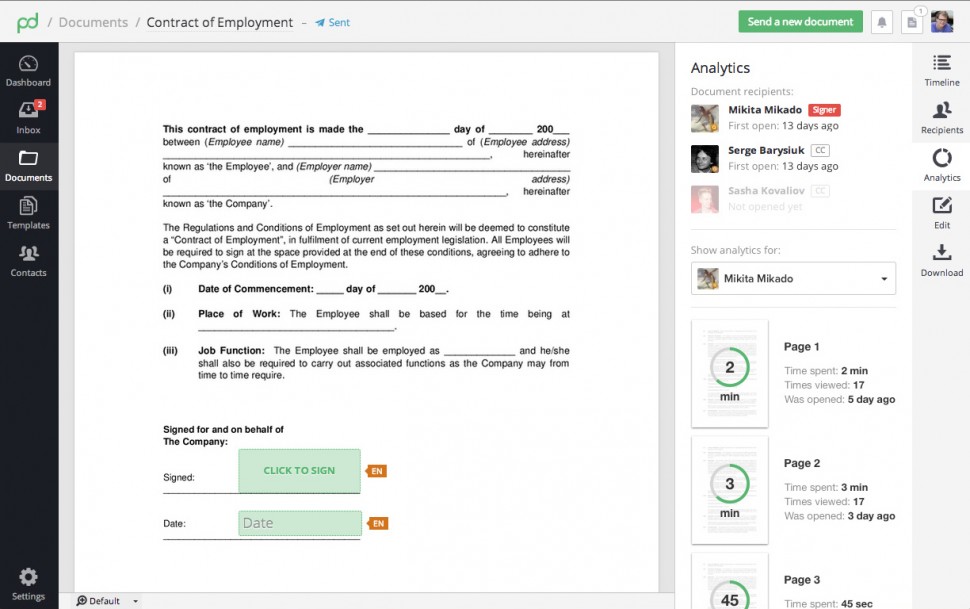Click 'Time spent: 3 min' text

826,487
